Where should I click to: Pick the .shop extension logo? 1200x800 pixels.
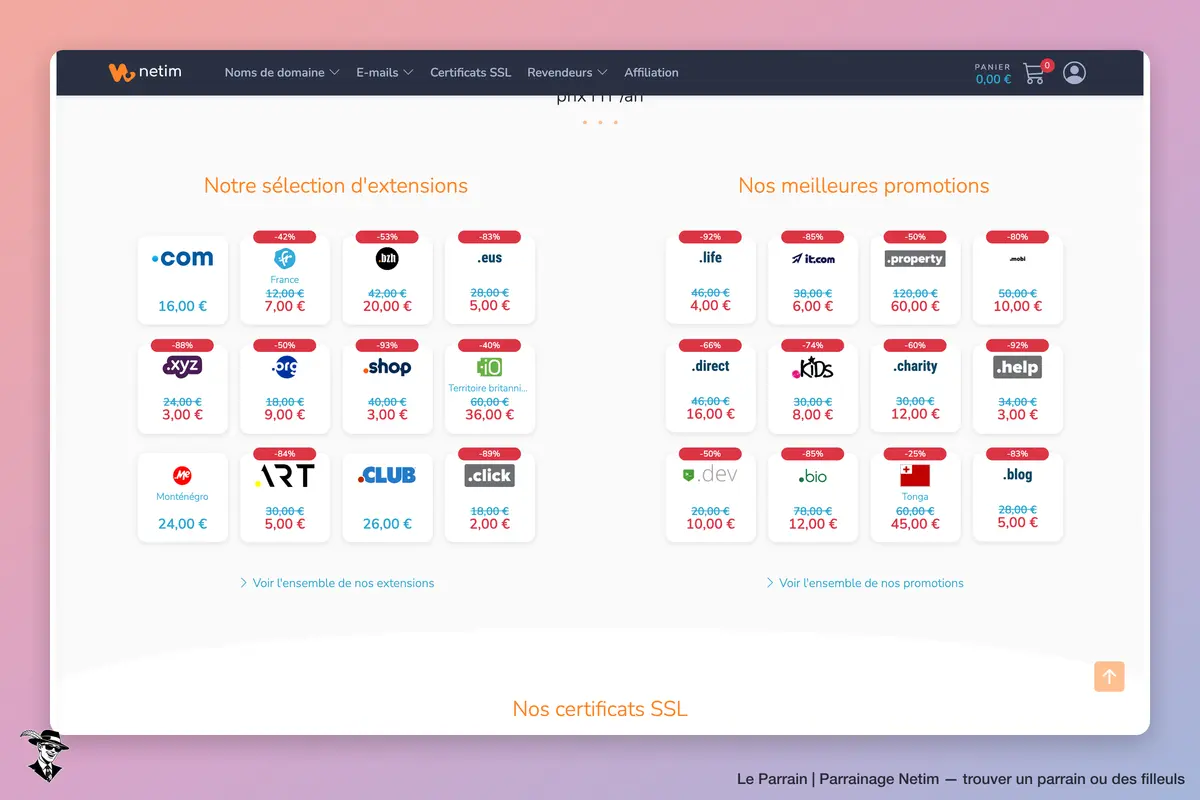(x=387, y=367)
